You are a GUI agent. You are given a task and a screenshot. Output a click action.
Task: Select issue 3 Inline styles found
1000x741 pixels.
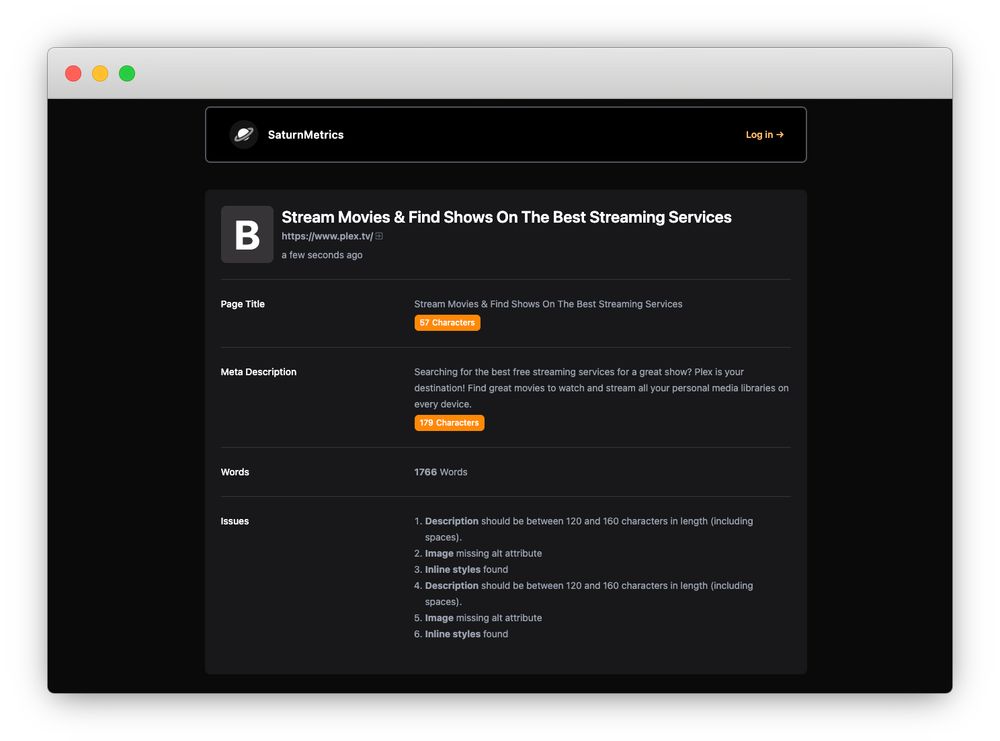(x=461, y=569)
